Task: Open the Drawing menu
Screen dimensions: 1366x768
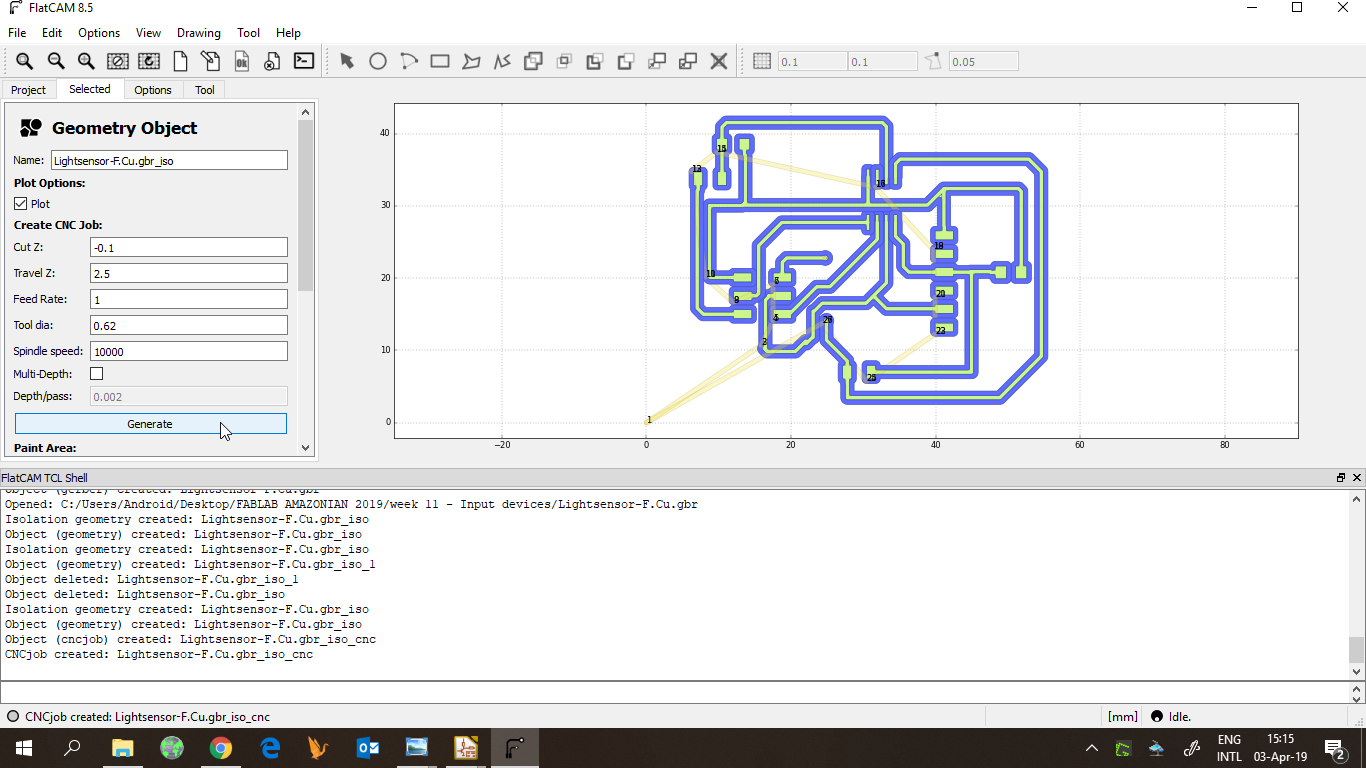Action: tap(198, 33)
